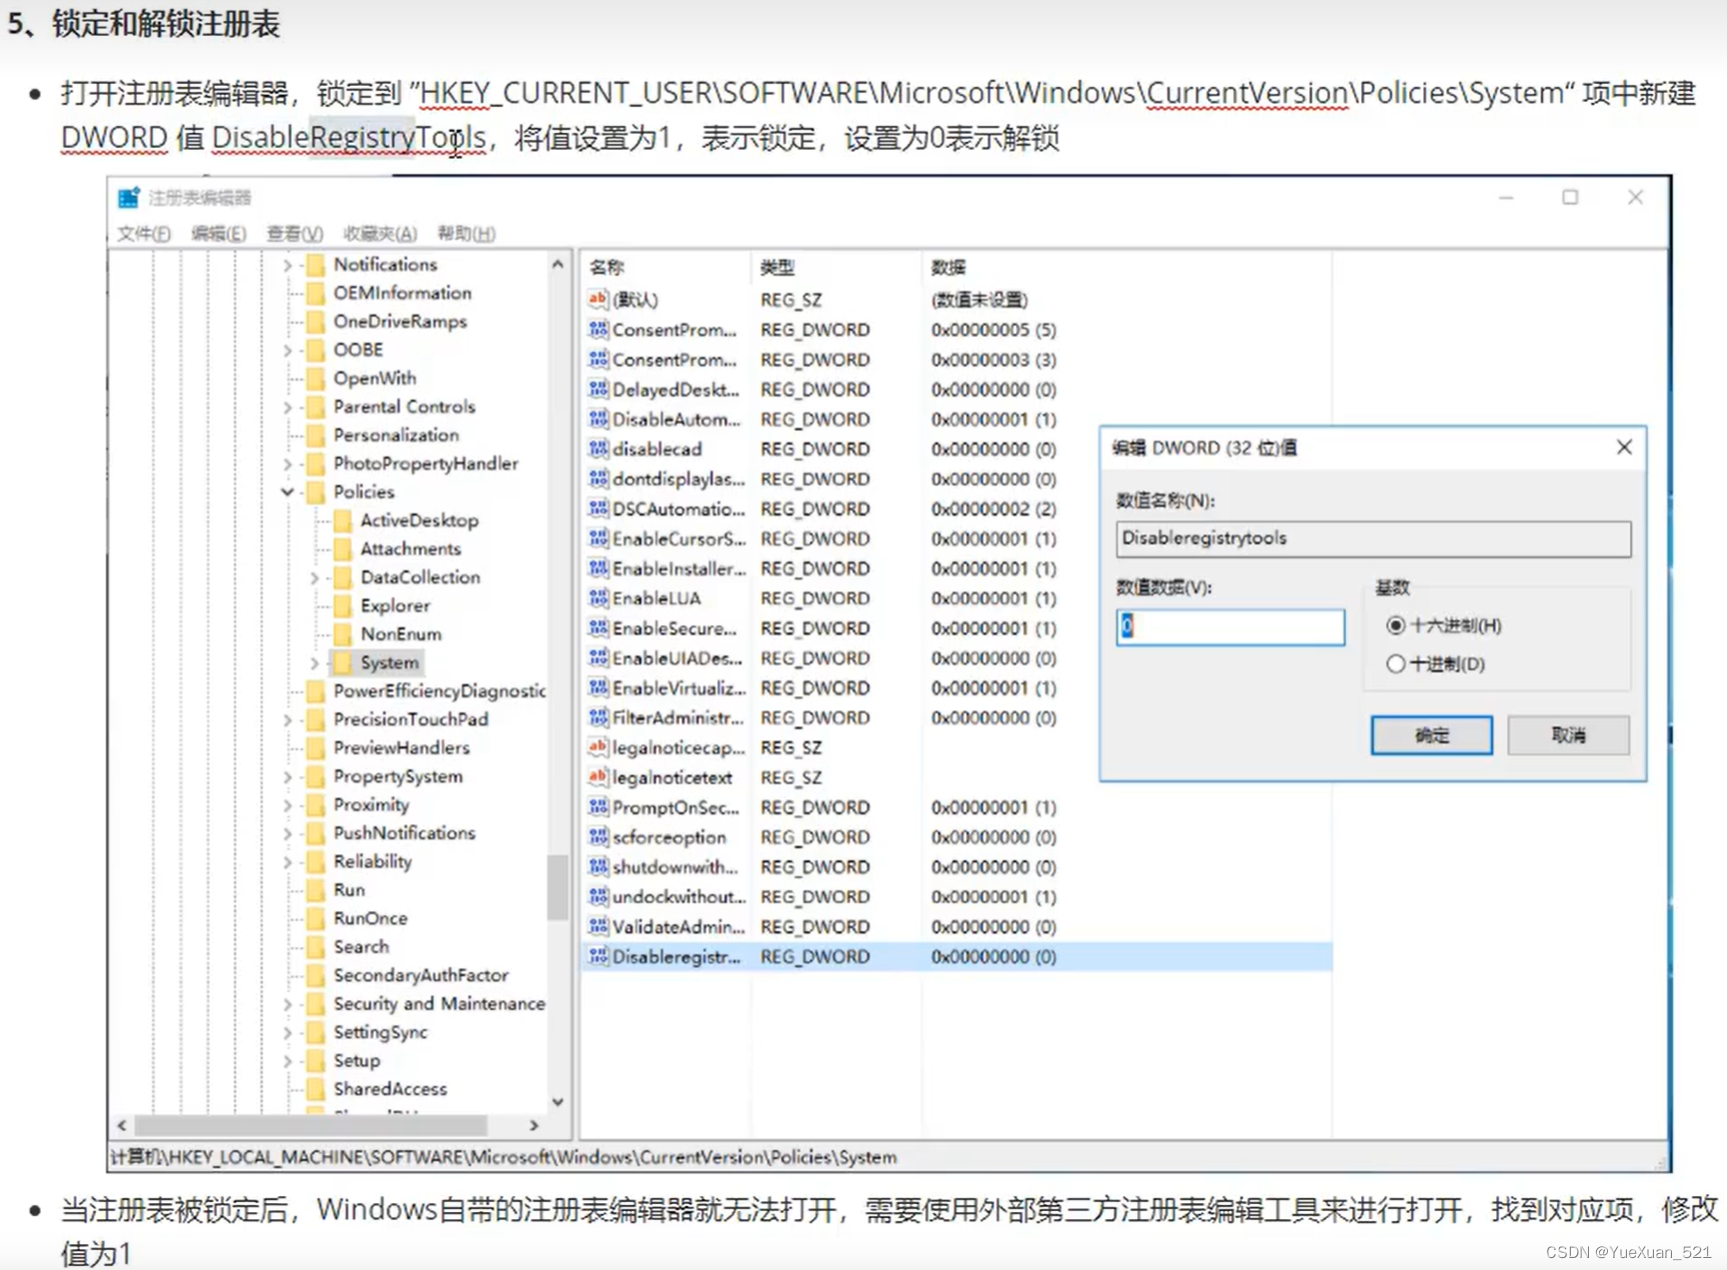Select the Attachments tree item
The width and height of the screenshot is (1727, 1270).
pos(410,549)
